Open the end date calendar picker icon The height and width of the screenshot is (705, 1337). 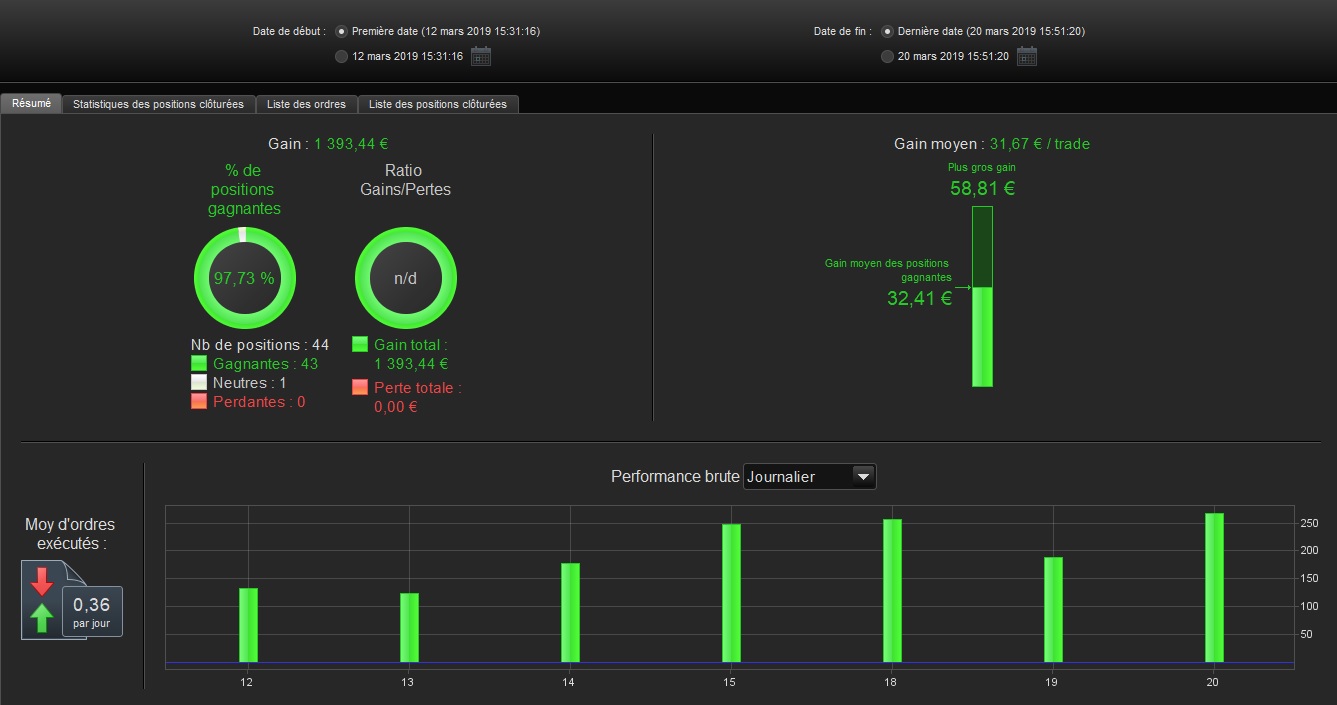pos(1027,56)
